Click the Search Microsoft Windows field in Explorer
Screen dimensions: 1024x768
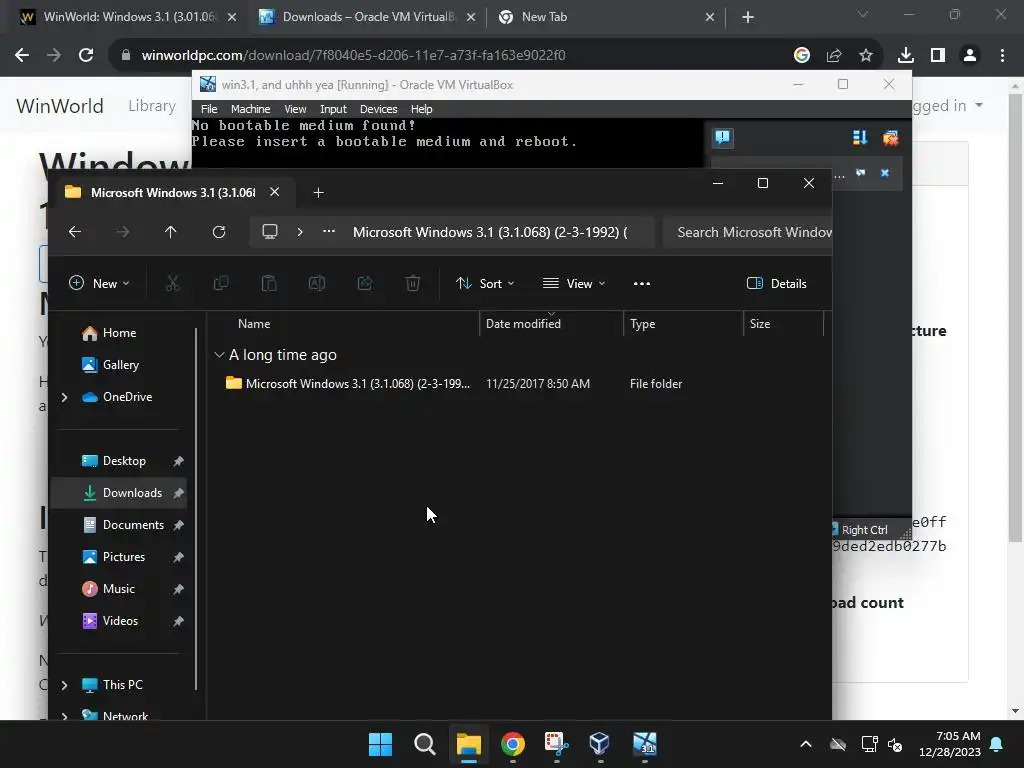pos(748,232)
